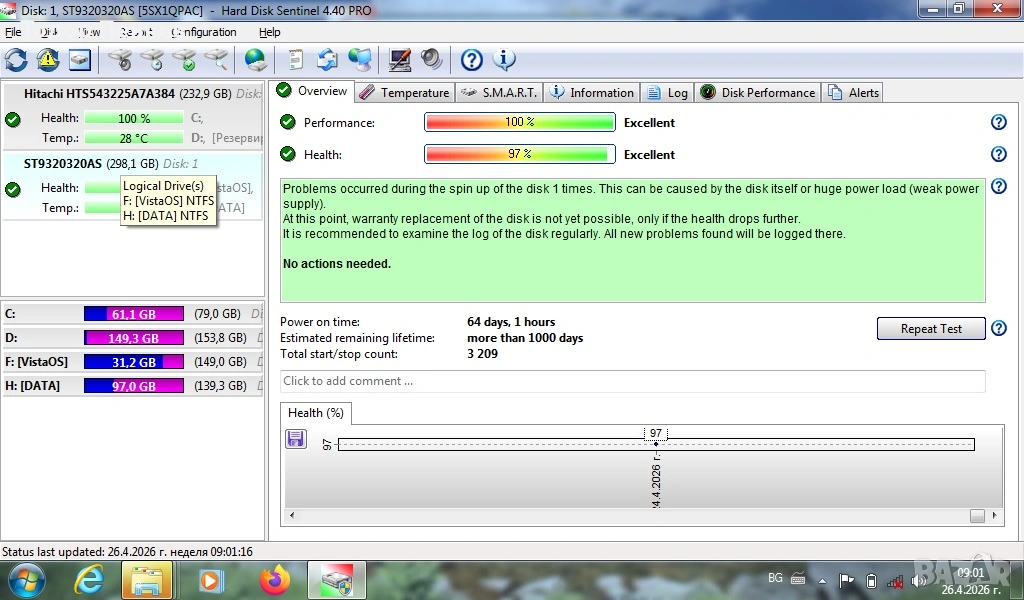The width and height of the screenshot is (1024, 600).
Task: Click help question mark beside Performance bar
Action: (997, 122)
